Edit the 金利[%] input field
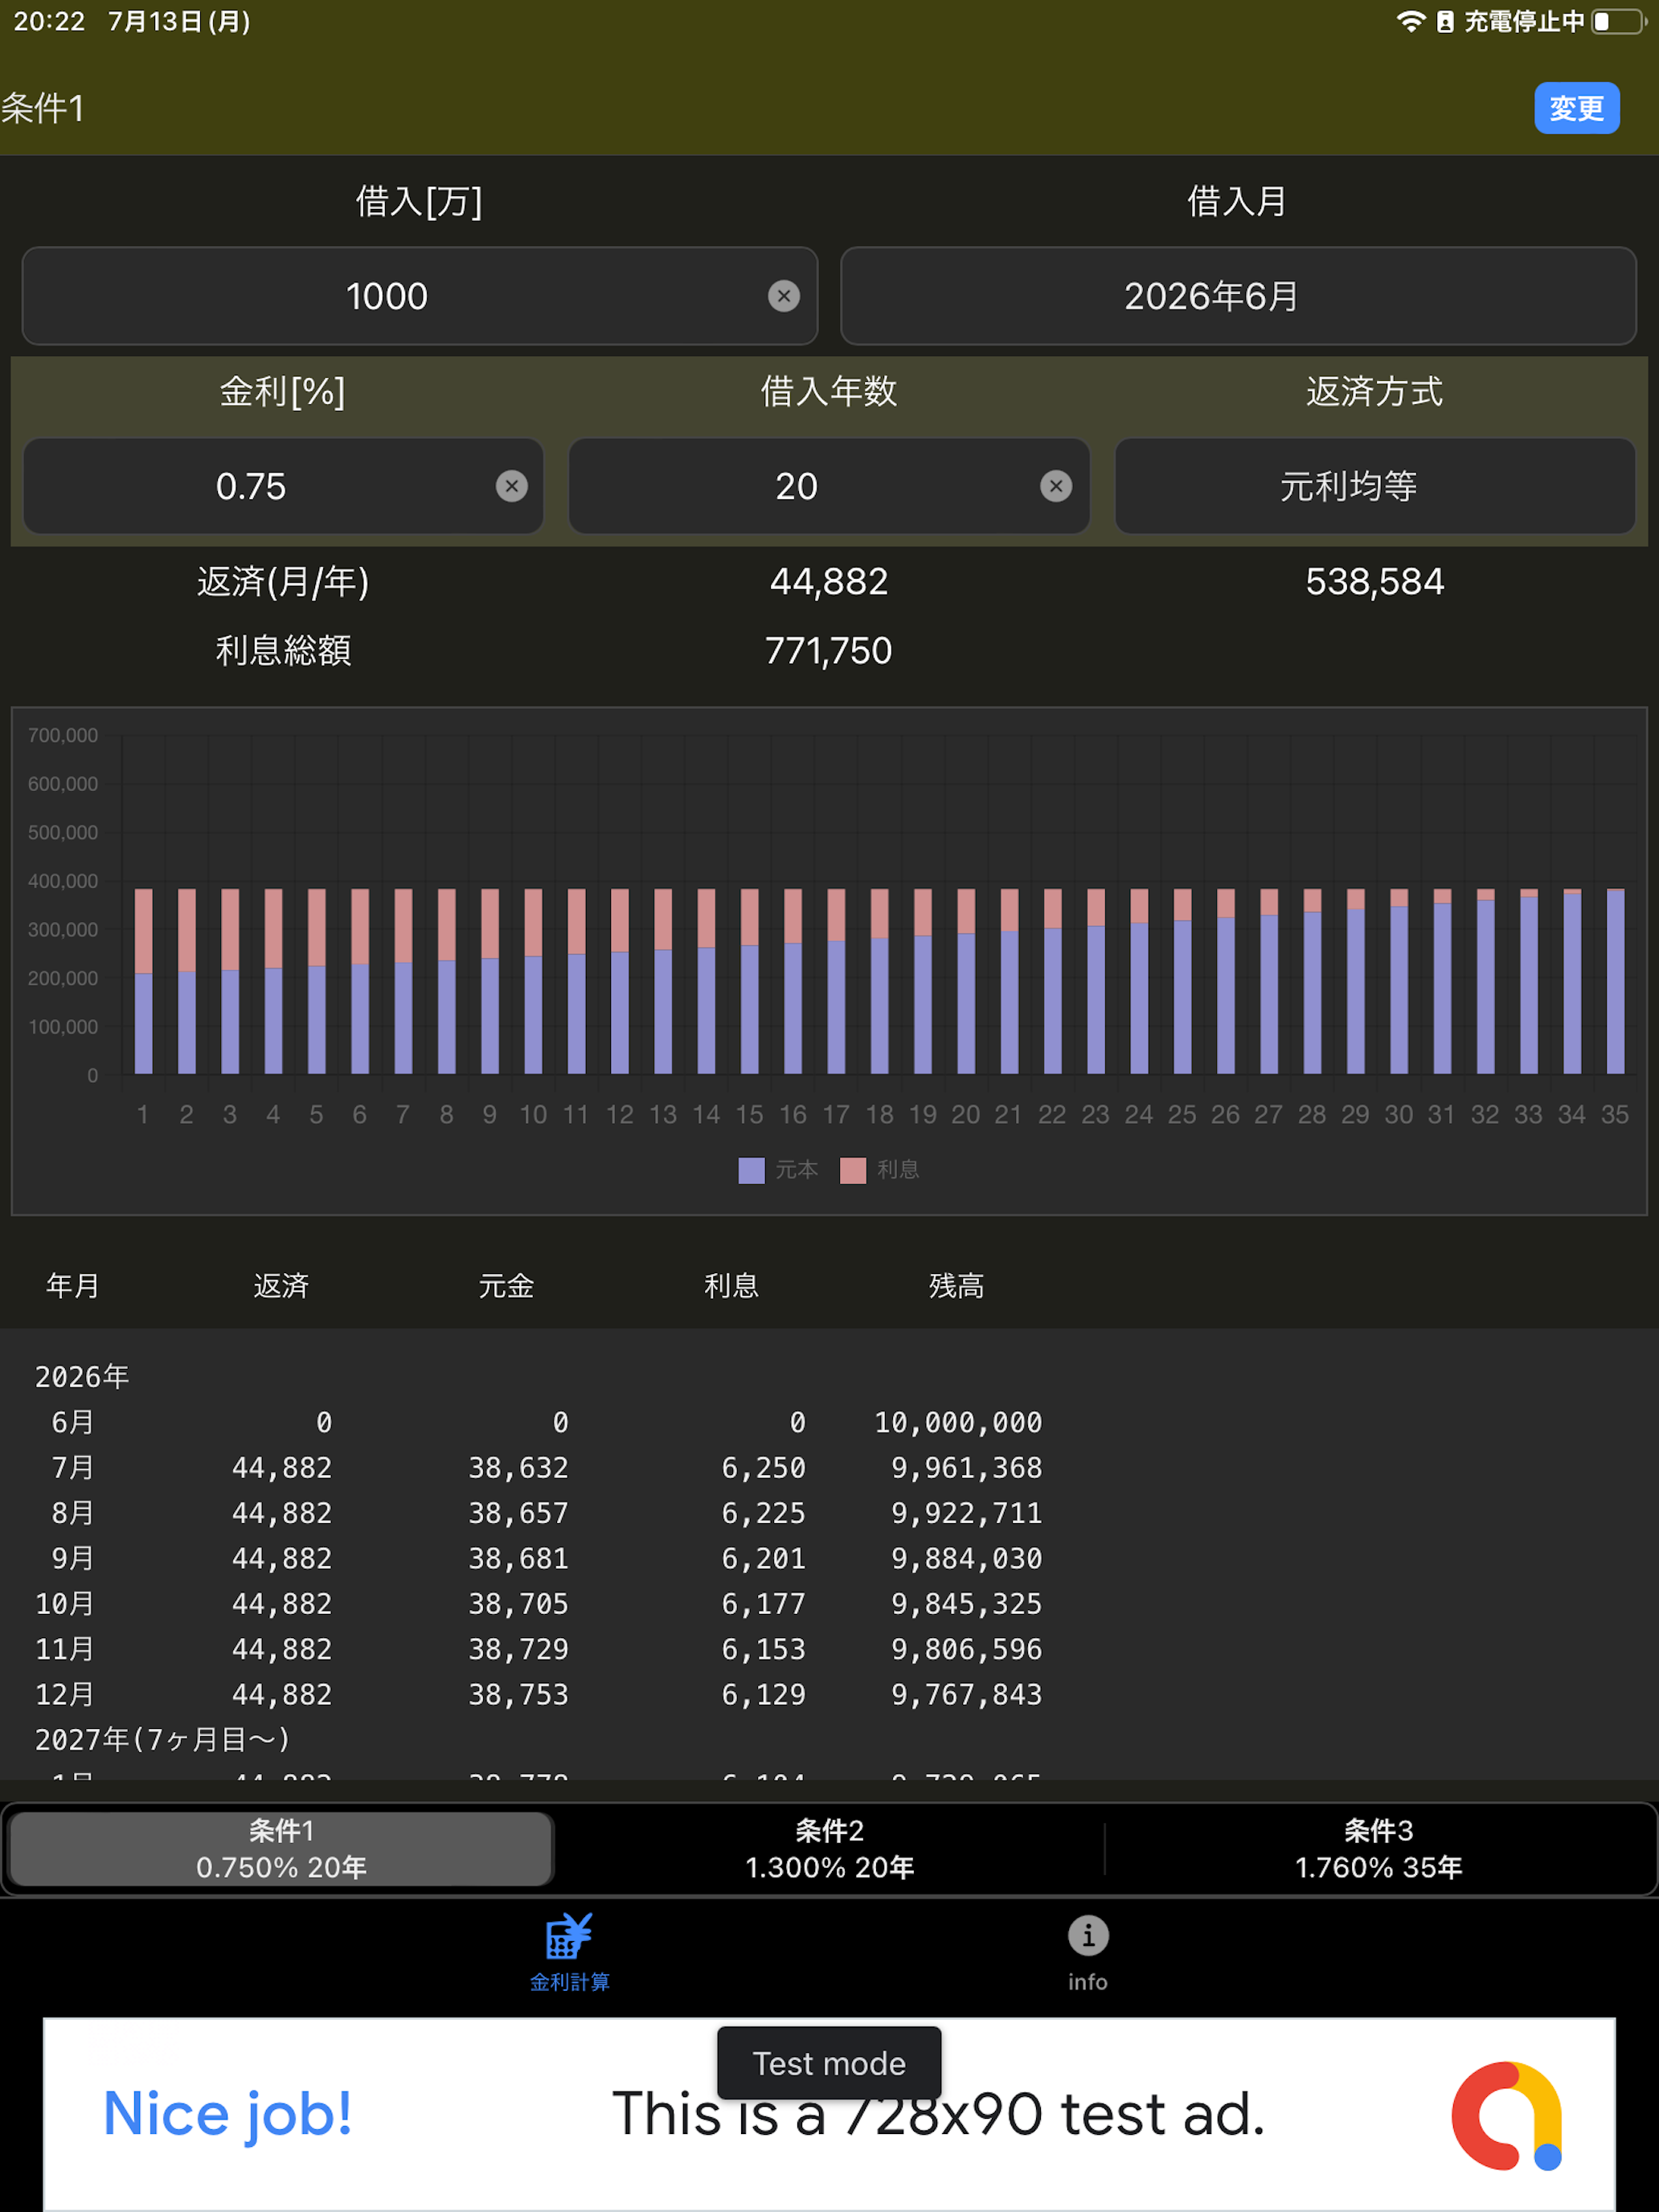 [283, 486]
